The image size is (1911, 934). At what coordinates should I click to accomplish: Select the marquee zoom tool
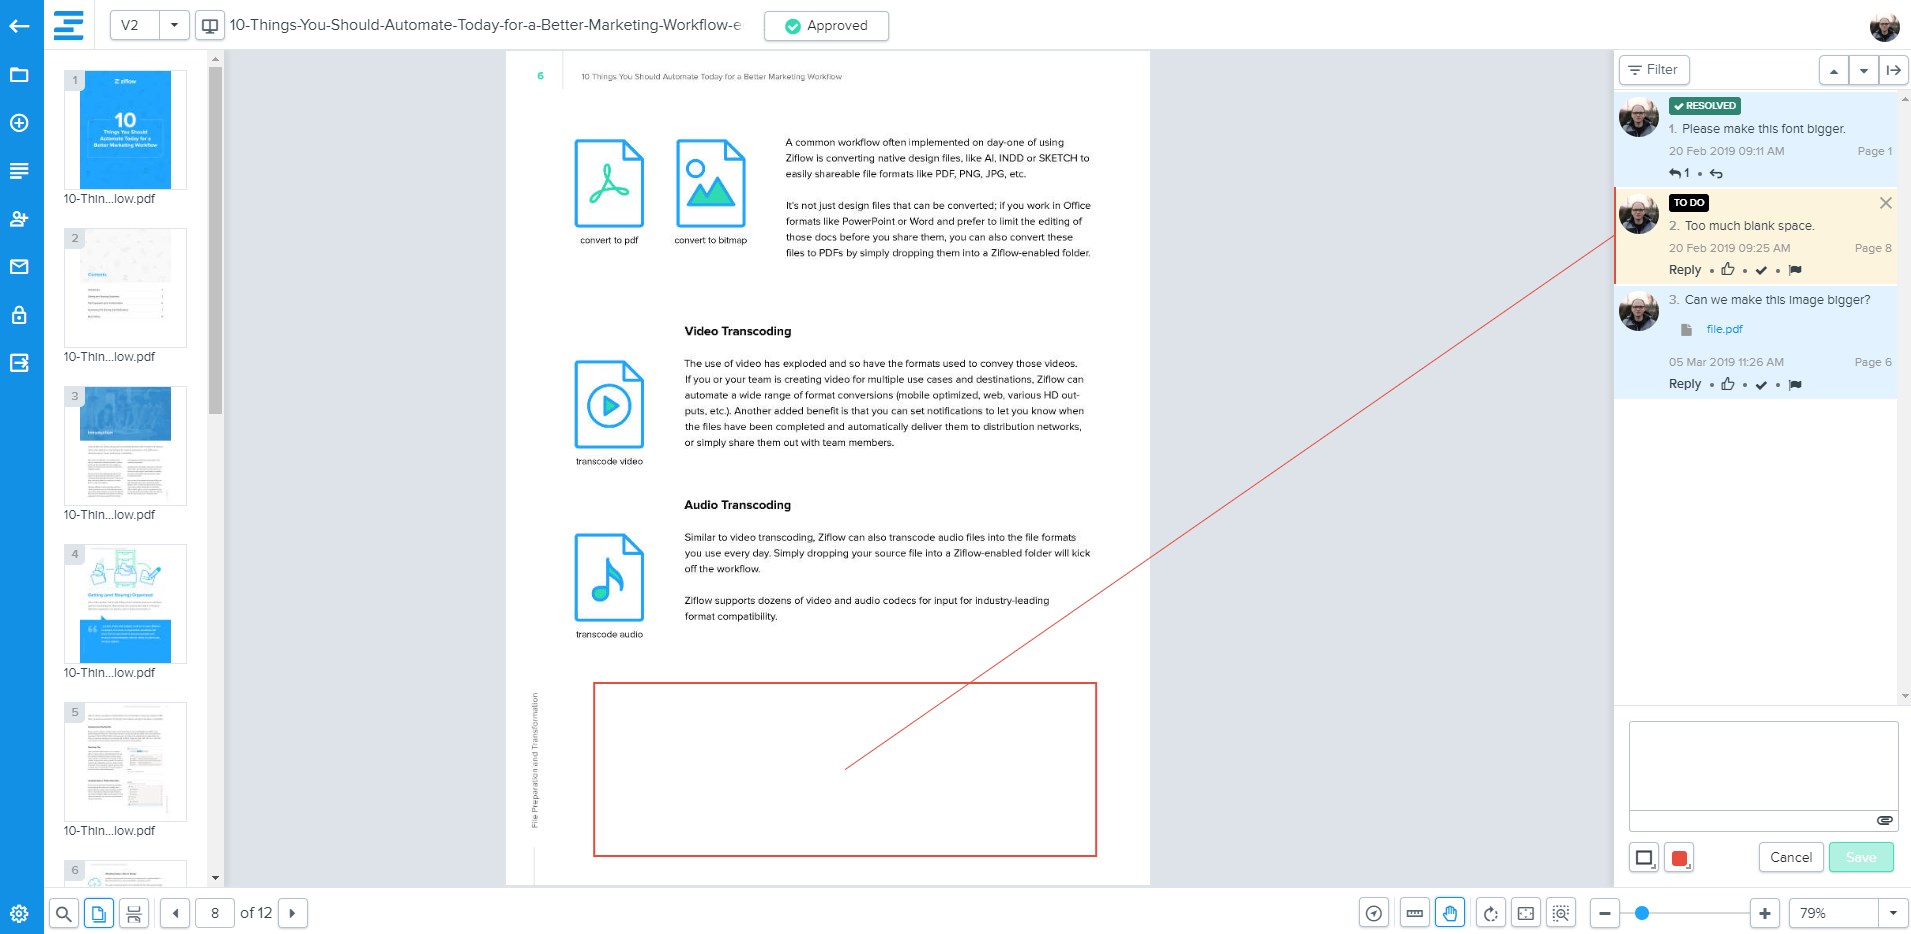pos(1561,913)
